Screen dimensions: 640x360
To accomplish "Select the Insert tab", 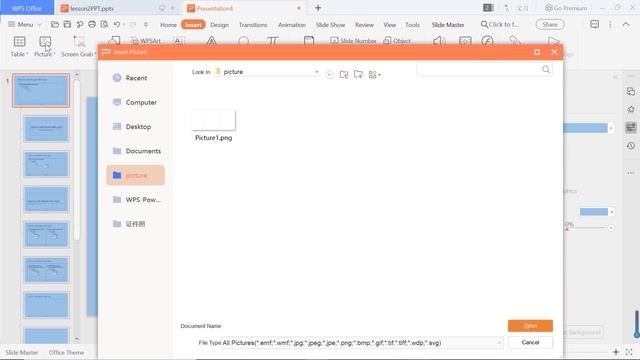I will pos(193,25).
